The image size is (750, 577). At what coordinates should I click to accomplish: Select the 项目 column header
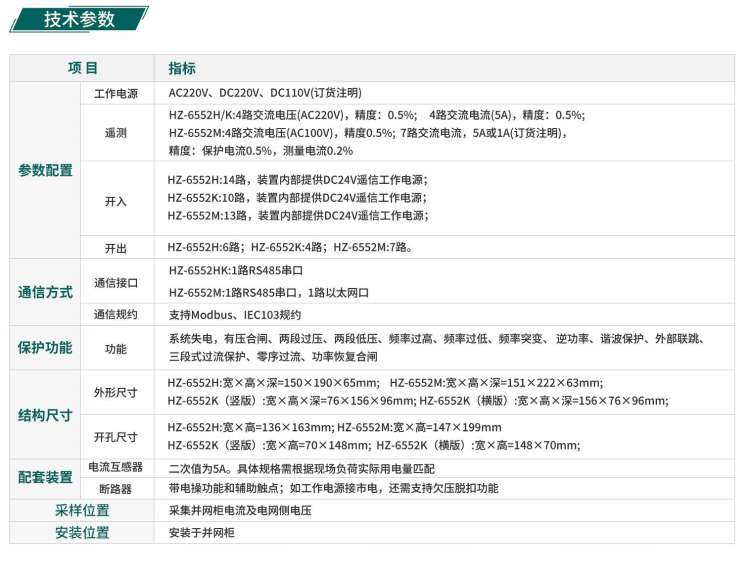tap(82, 68)
